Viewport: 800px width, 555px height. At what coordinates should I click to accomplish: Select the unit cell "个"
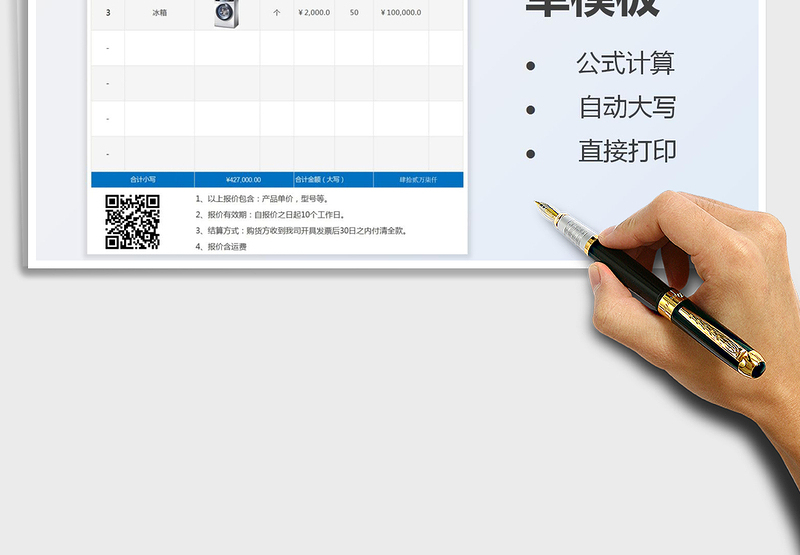coord(277,13)
